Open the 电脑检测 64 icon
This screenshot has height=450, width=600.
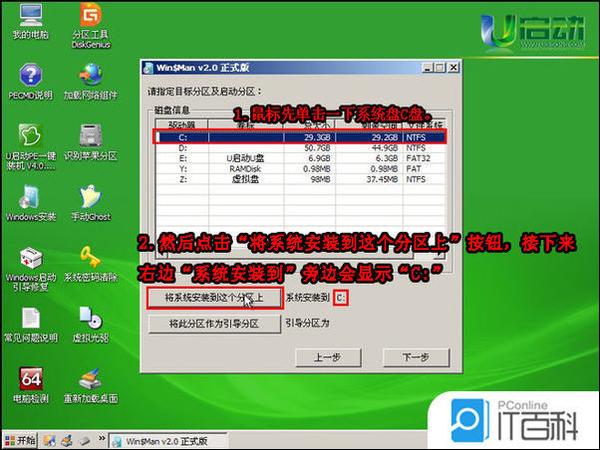pos(31,385)
